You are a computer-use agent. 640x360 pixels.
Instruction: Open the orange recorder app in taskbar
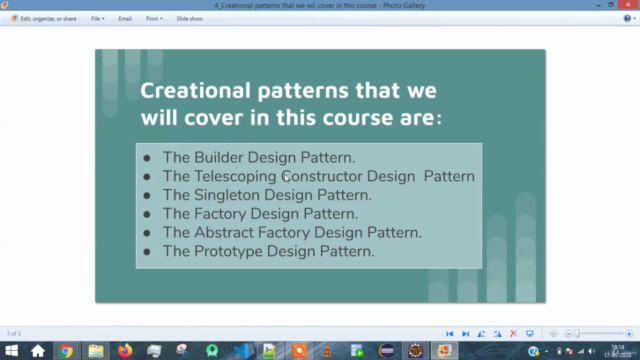[x=299, y=351]
